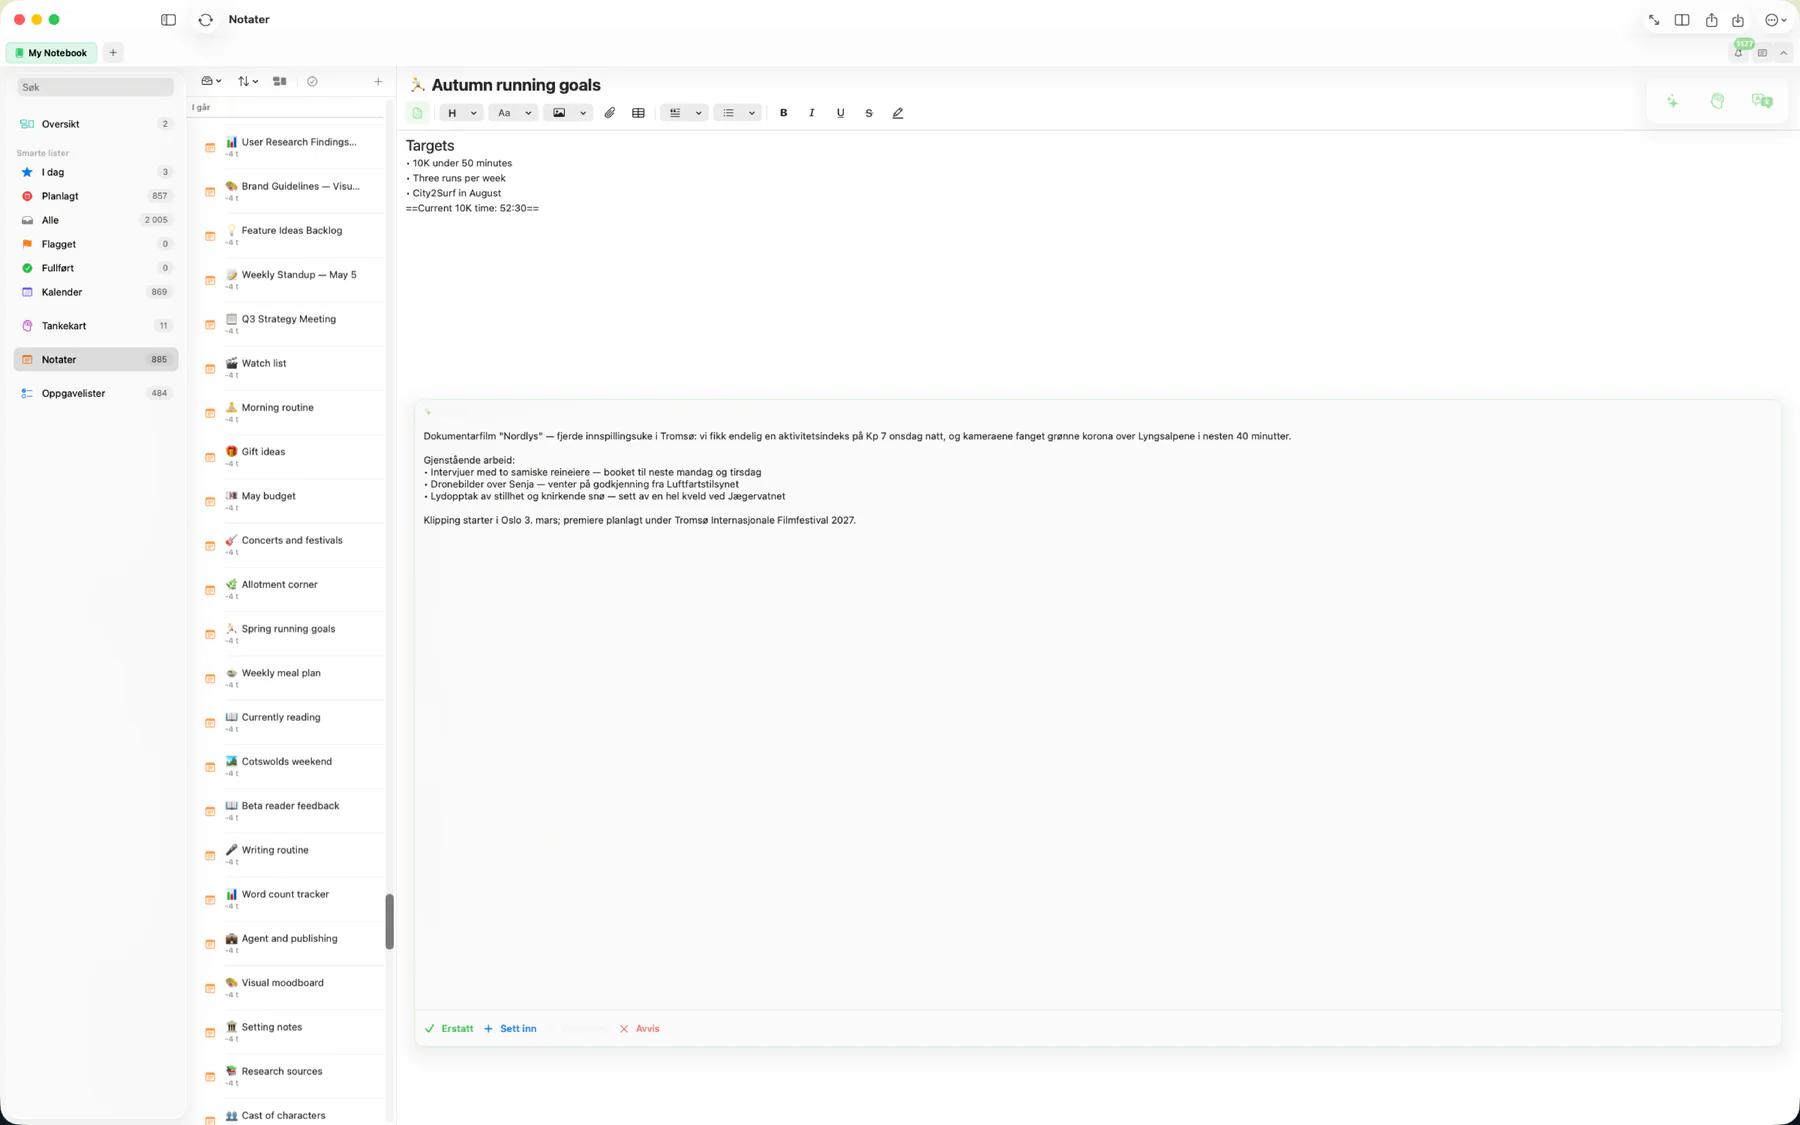Toggle the sidebar panel icon

pos(168,20)
